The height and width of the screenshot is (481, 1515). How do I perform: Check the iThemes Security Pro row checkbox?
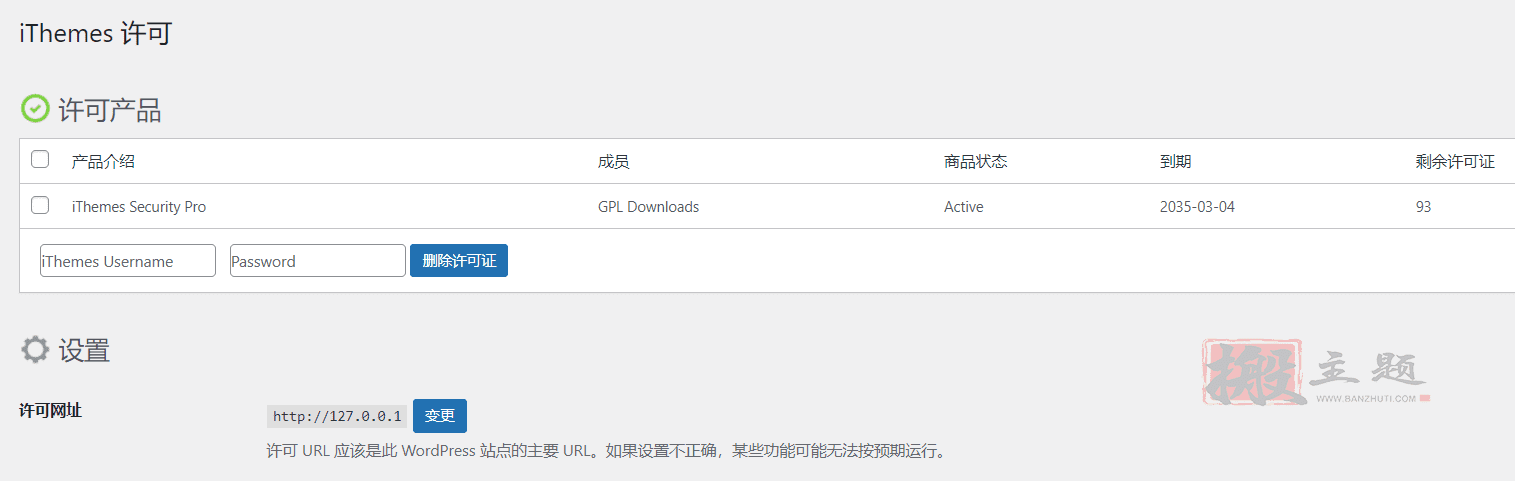40,205
